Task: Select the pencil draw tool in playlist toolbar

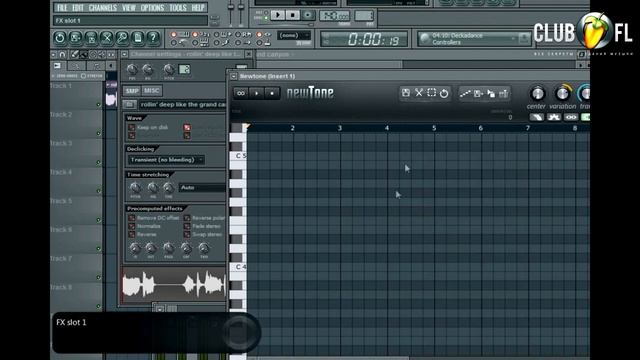Action: point(74,54)
